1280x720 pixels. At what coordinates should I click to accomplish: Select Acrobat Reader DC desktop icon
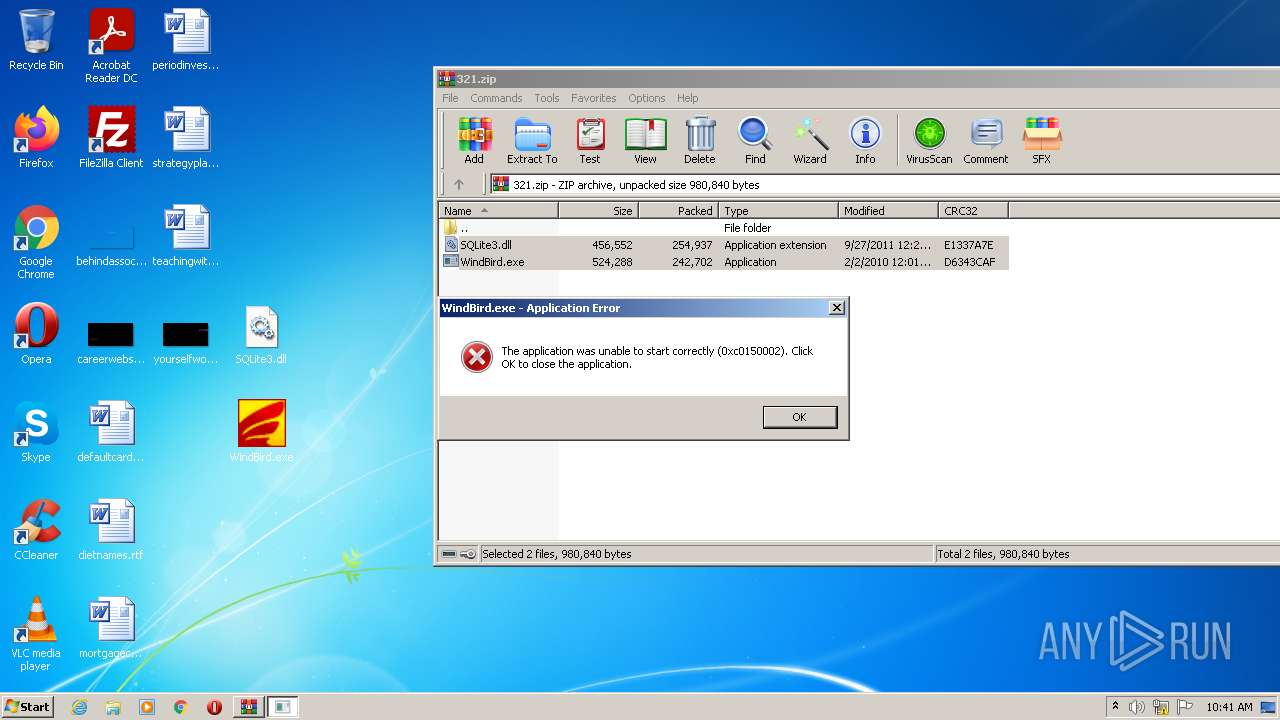111,46
